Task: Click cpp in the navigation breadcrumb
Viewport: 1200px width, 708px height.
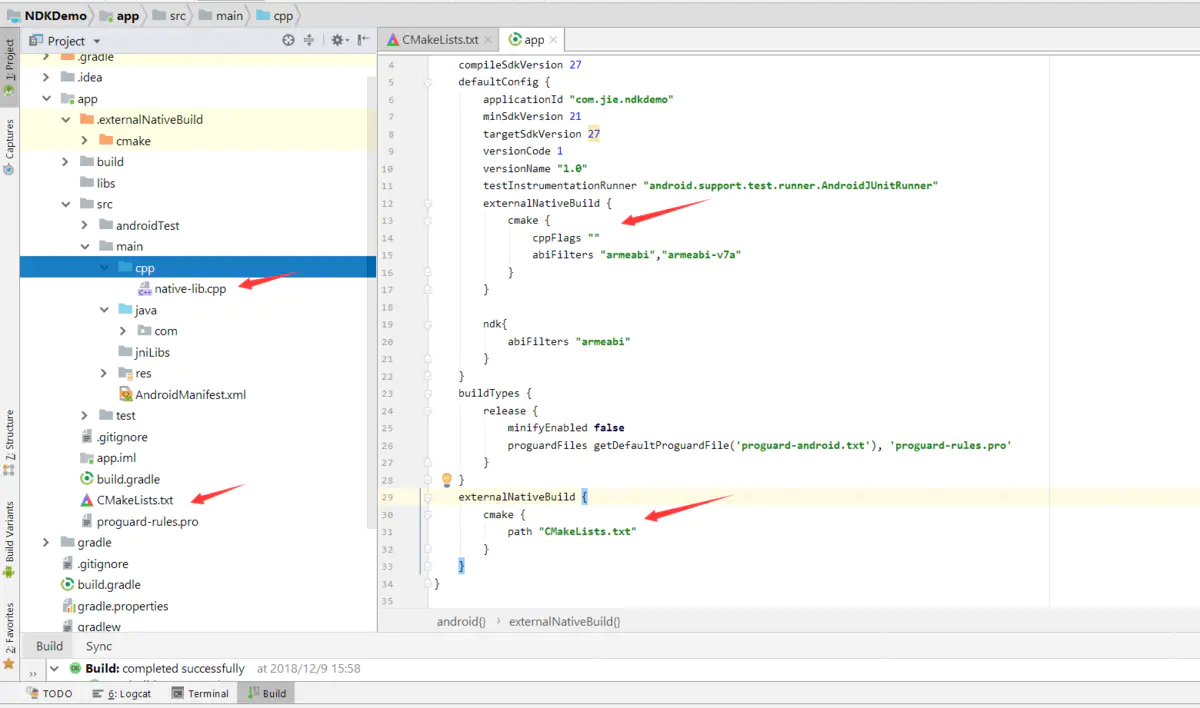Action: [x=275, y=15]
